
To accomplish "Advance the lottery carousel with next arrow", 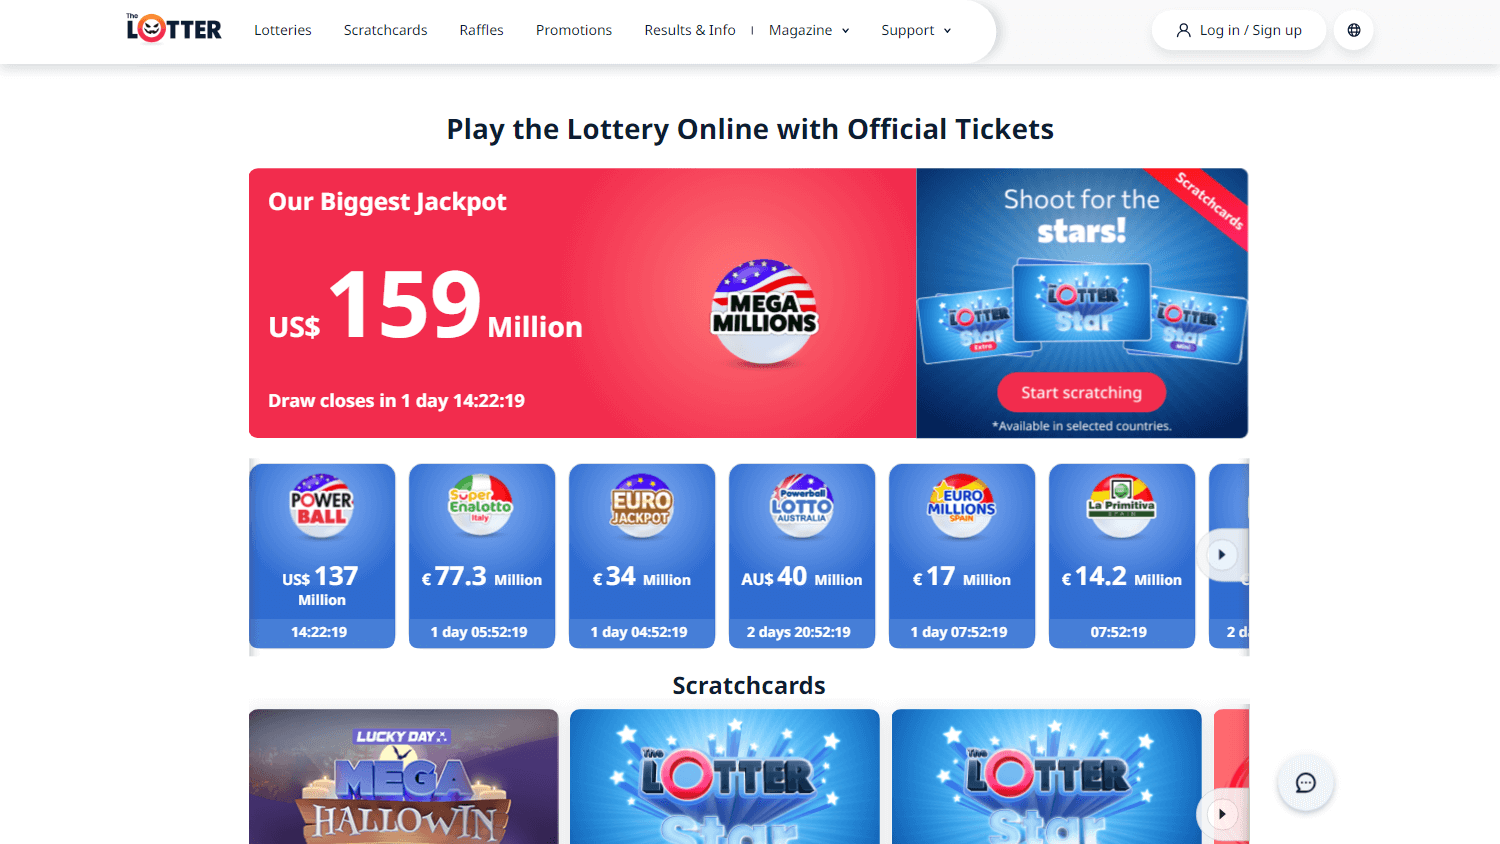I will (x=1222, y=555).
